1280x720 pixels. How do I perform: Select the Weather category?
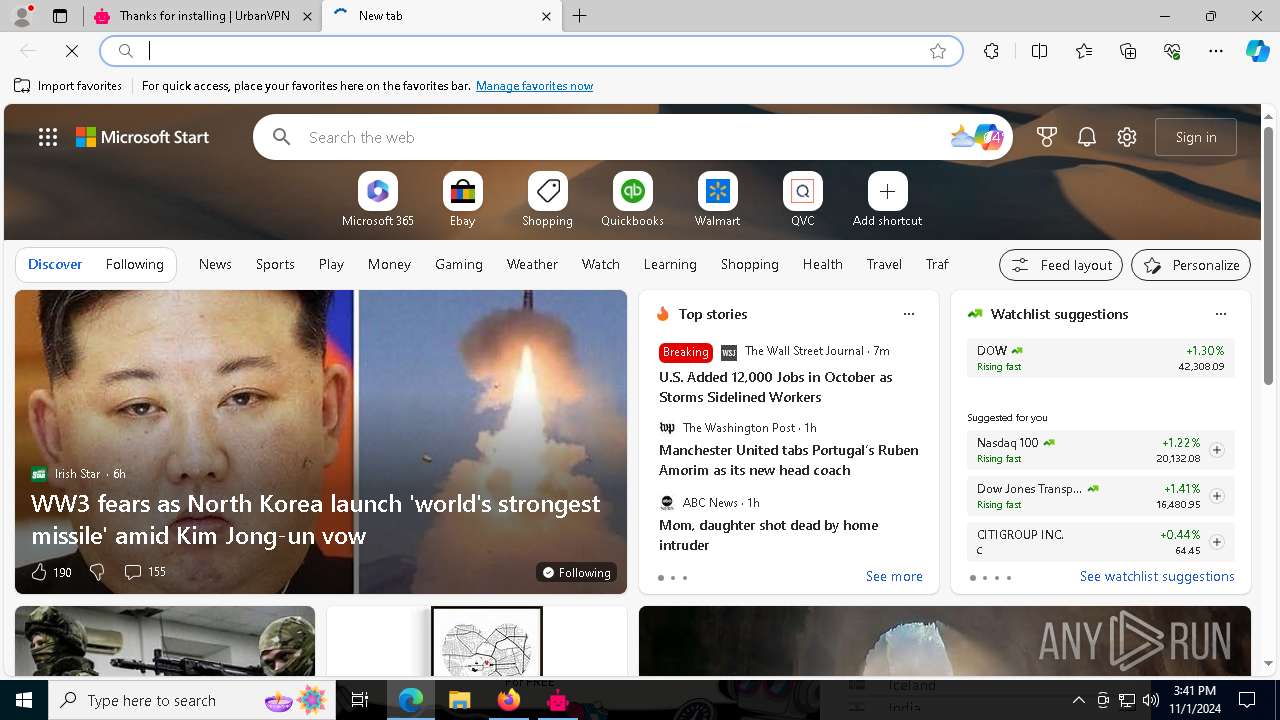(532, 264)
